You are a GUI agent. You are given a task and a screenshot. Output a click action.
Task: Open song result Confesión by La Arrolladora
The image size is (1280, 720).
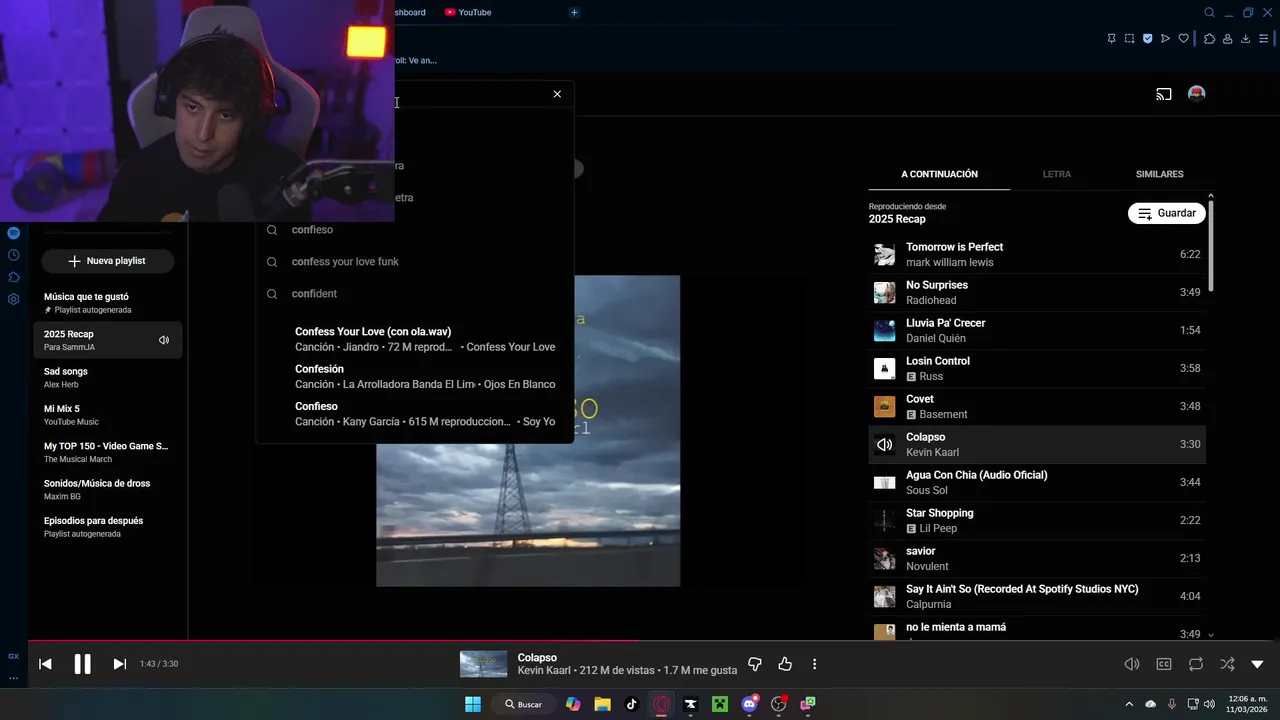(414, 376)
